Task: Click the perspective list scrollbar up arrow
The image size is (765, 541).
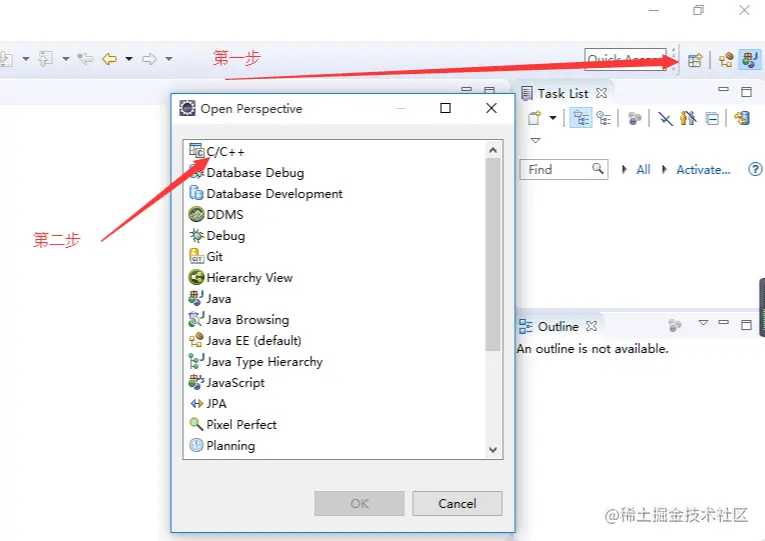Action: pyautogui.click(x=493, y=150)
